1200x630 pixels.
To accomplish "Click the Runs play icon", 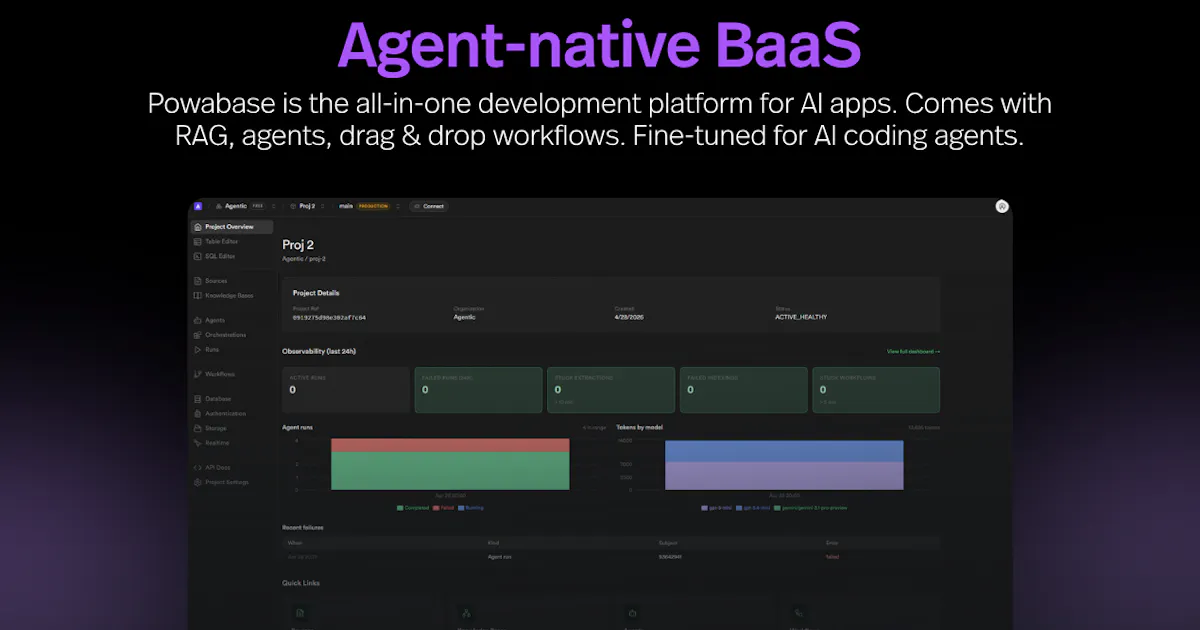I will 197,349.
